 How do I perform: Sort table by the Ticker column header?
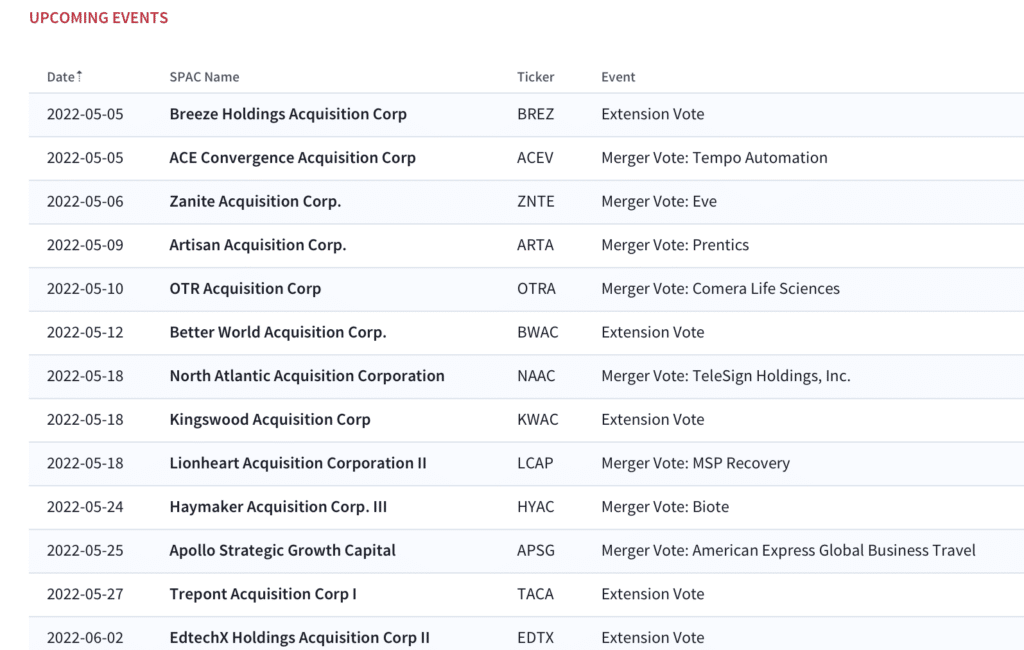pyautogui.click(x=536, y=77)
